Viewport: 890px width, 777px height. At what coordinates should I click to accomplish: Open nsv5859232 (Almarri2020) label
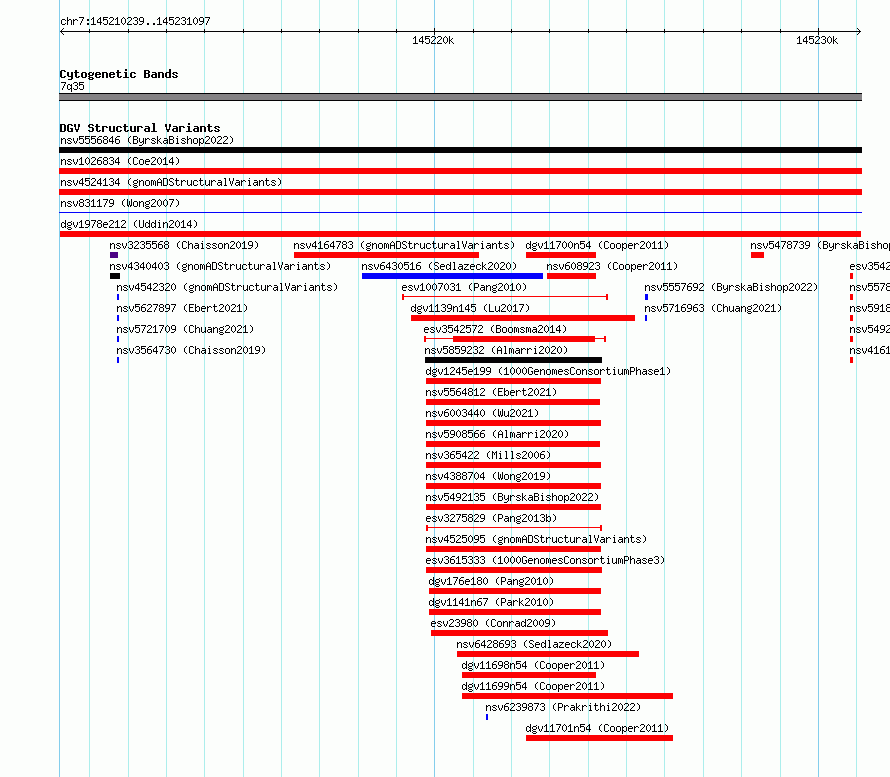[496, 350]
